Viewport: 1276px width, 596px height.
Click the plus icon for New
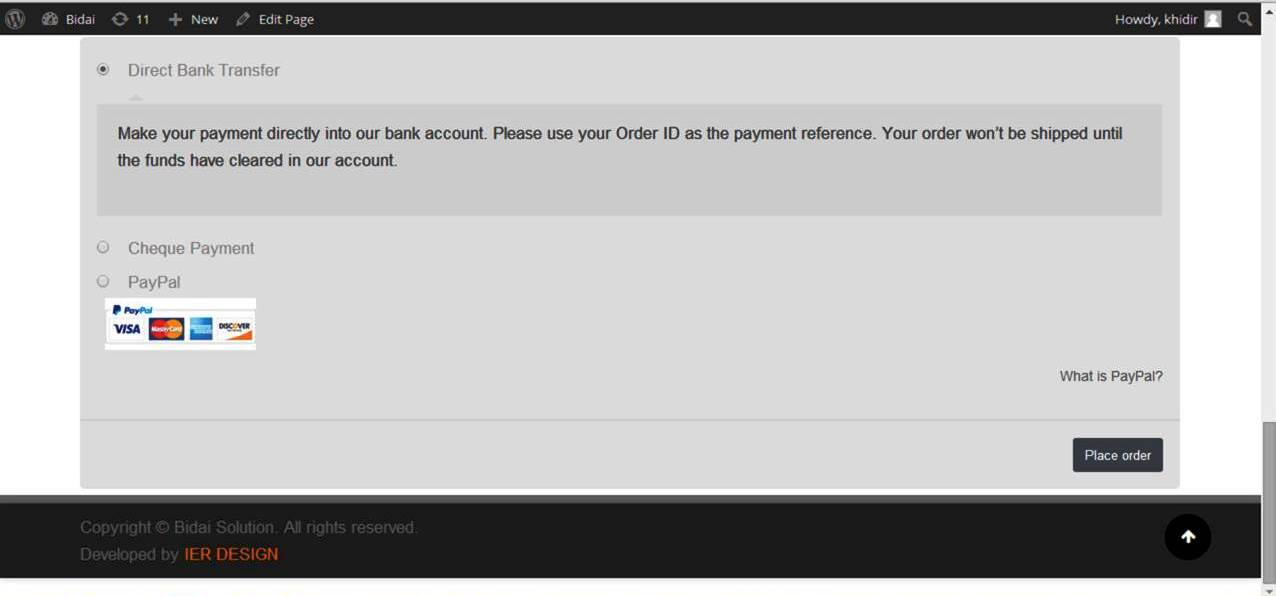[x=175, y=19]
